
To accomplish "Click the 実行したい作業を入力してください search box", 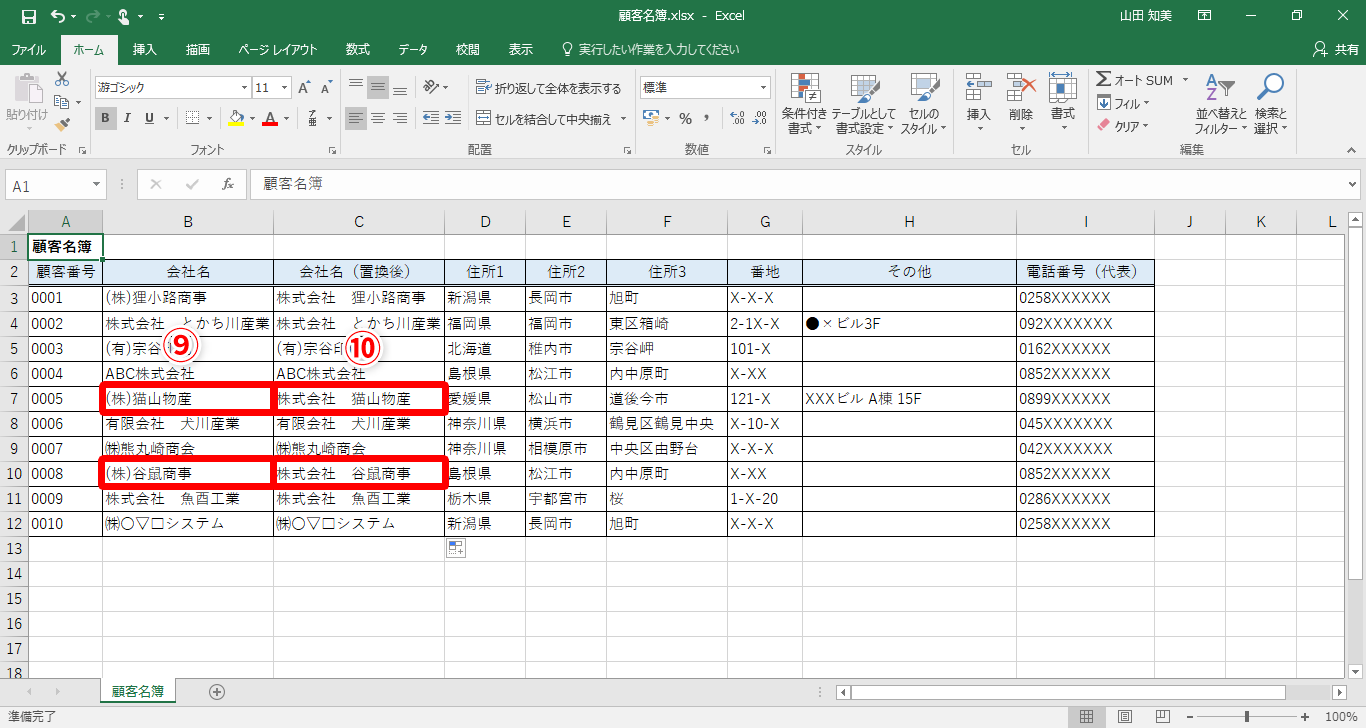I will 650,49.
